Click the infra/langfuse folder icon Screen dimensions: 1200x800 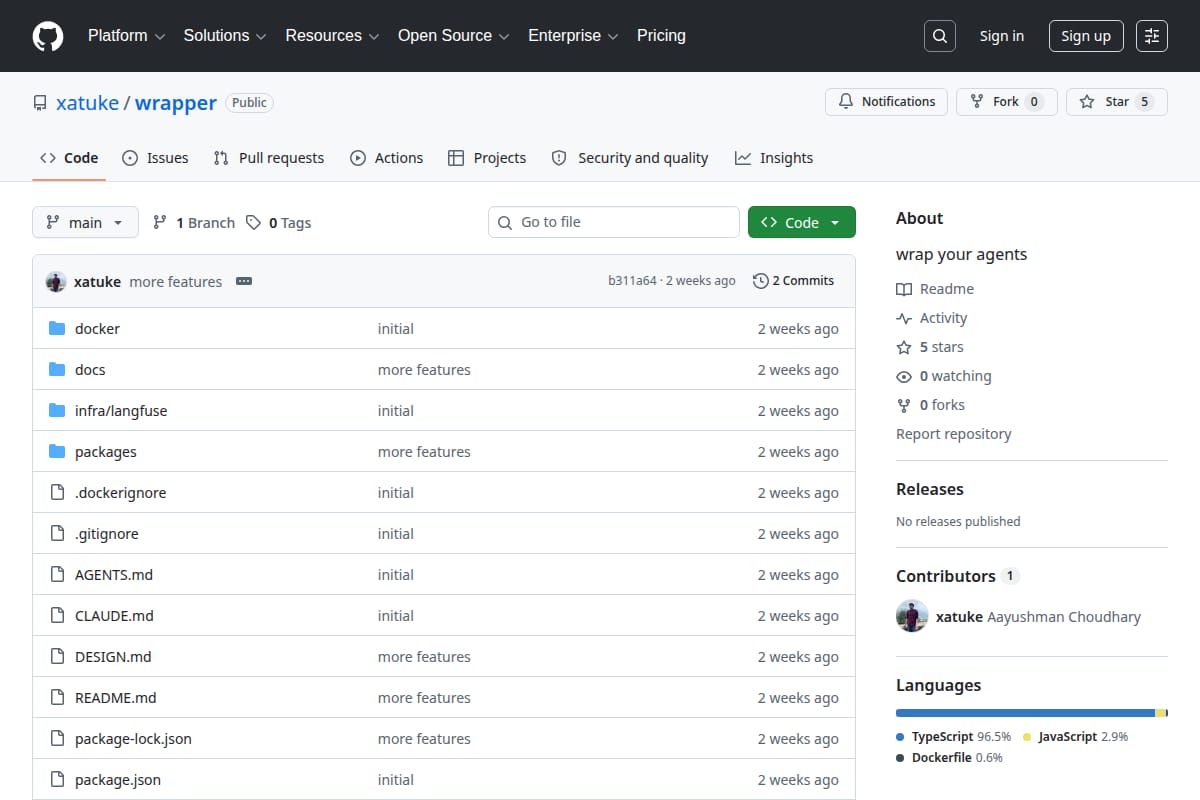[57, 411]
